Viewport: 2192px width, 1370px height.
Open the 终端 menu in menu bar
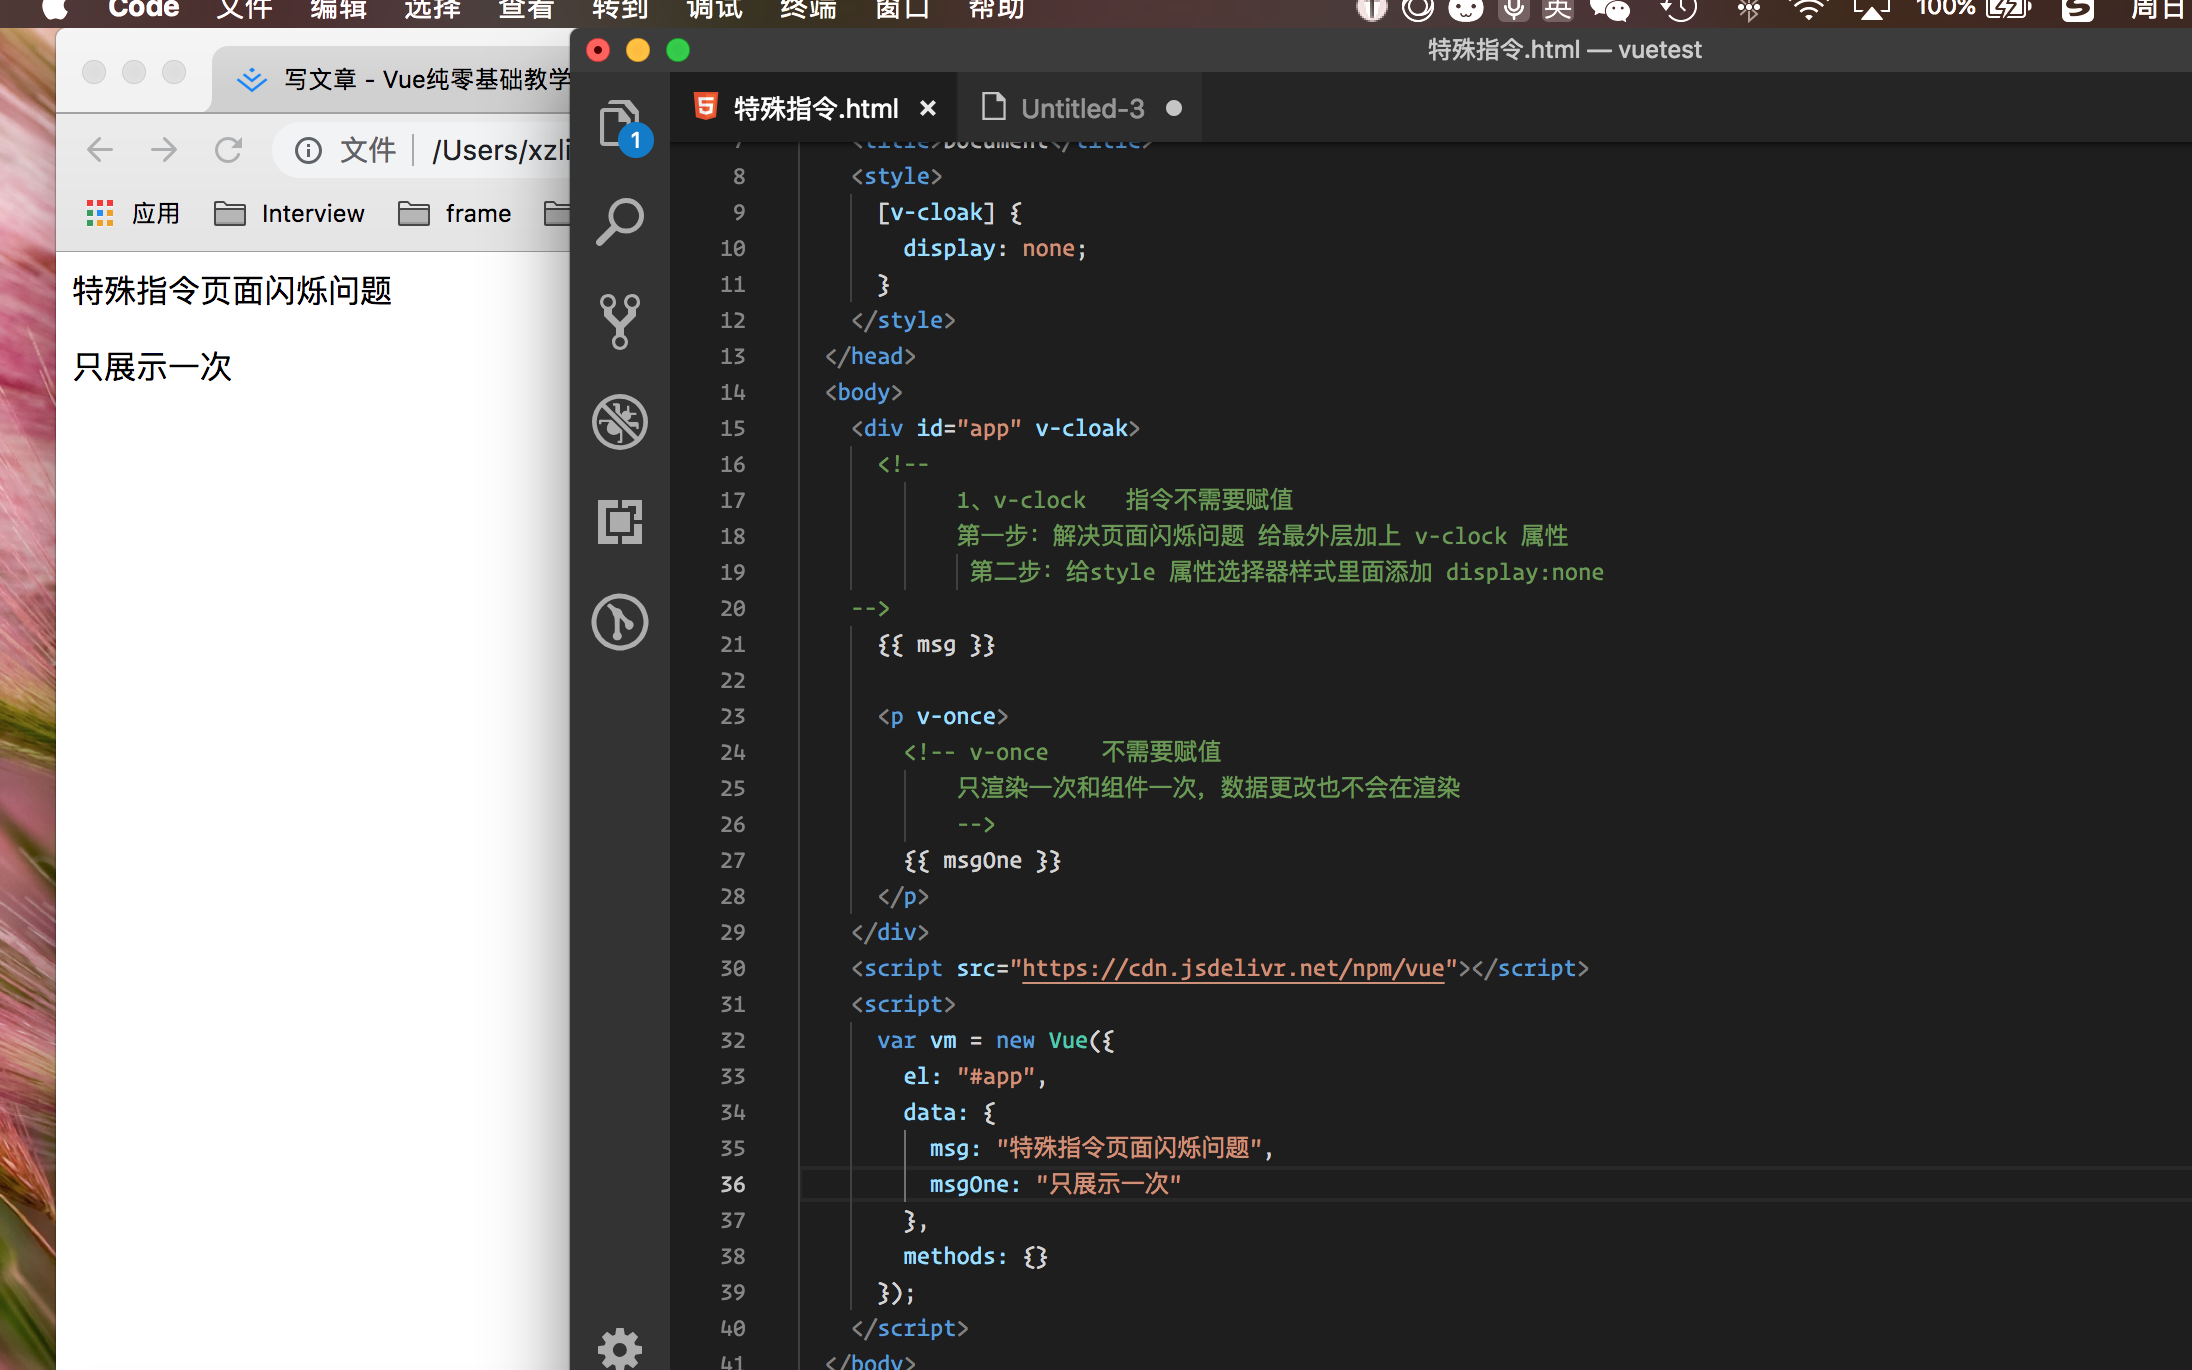pos(808,10)
